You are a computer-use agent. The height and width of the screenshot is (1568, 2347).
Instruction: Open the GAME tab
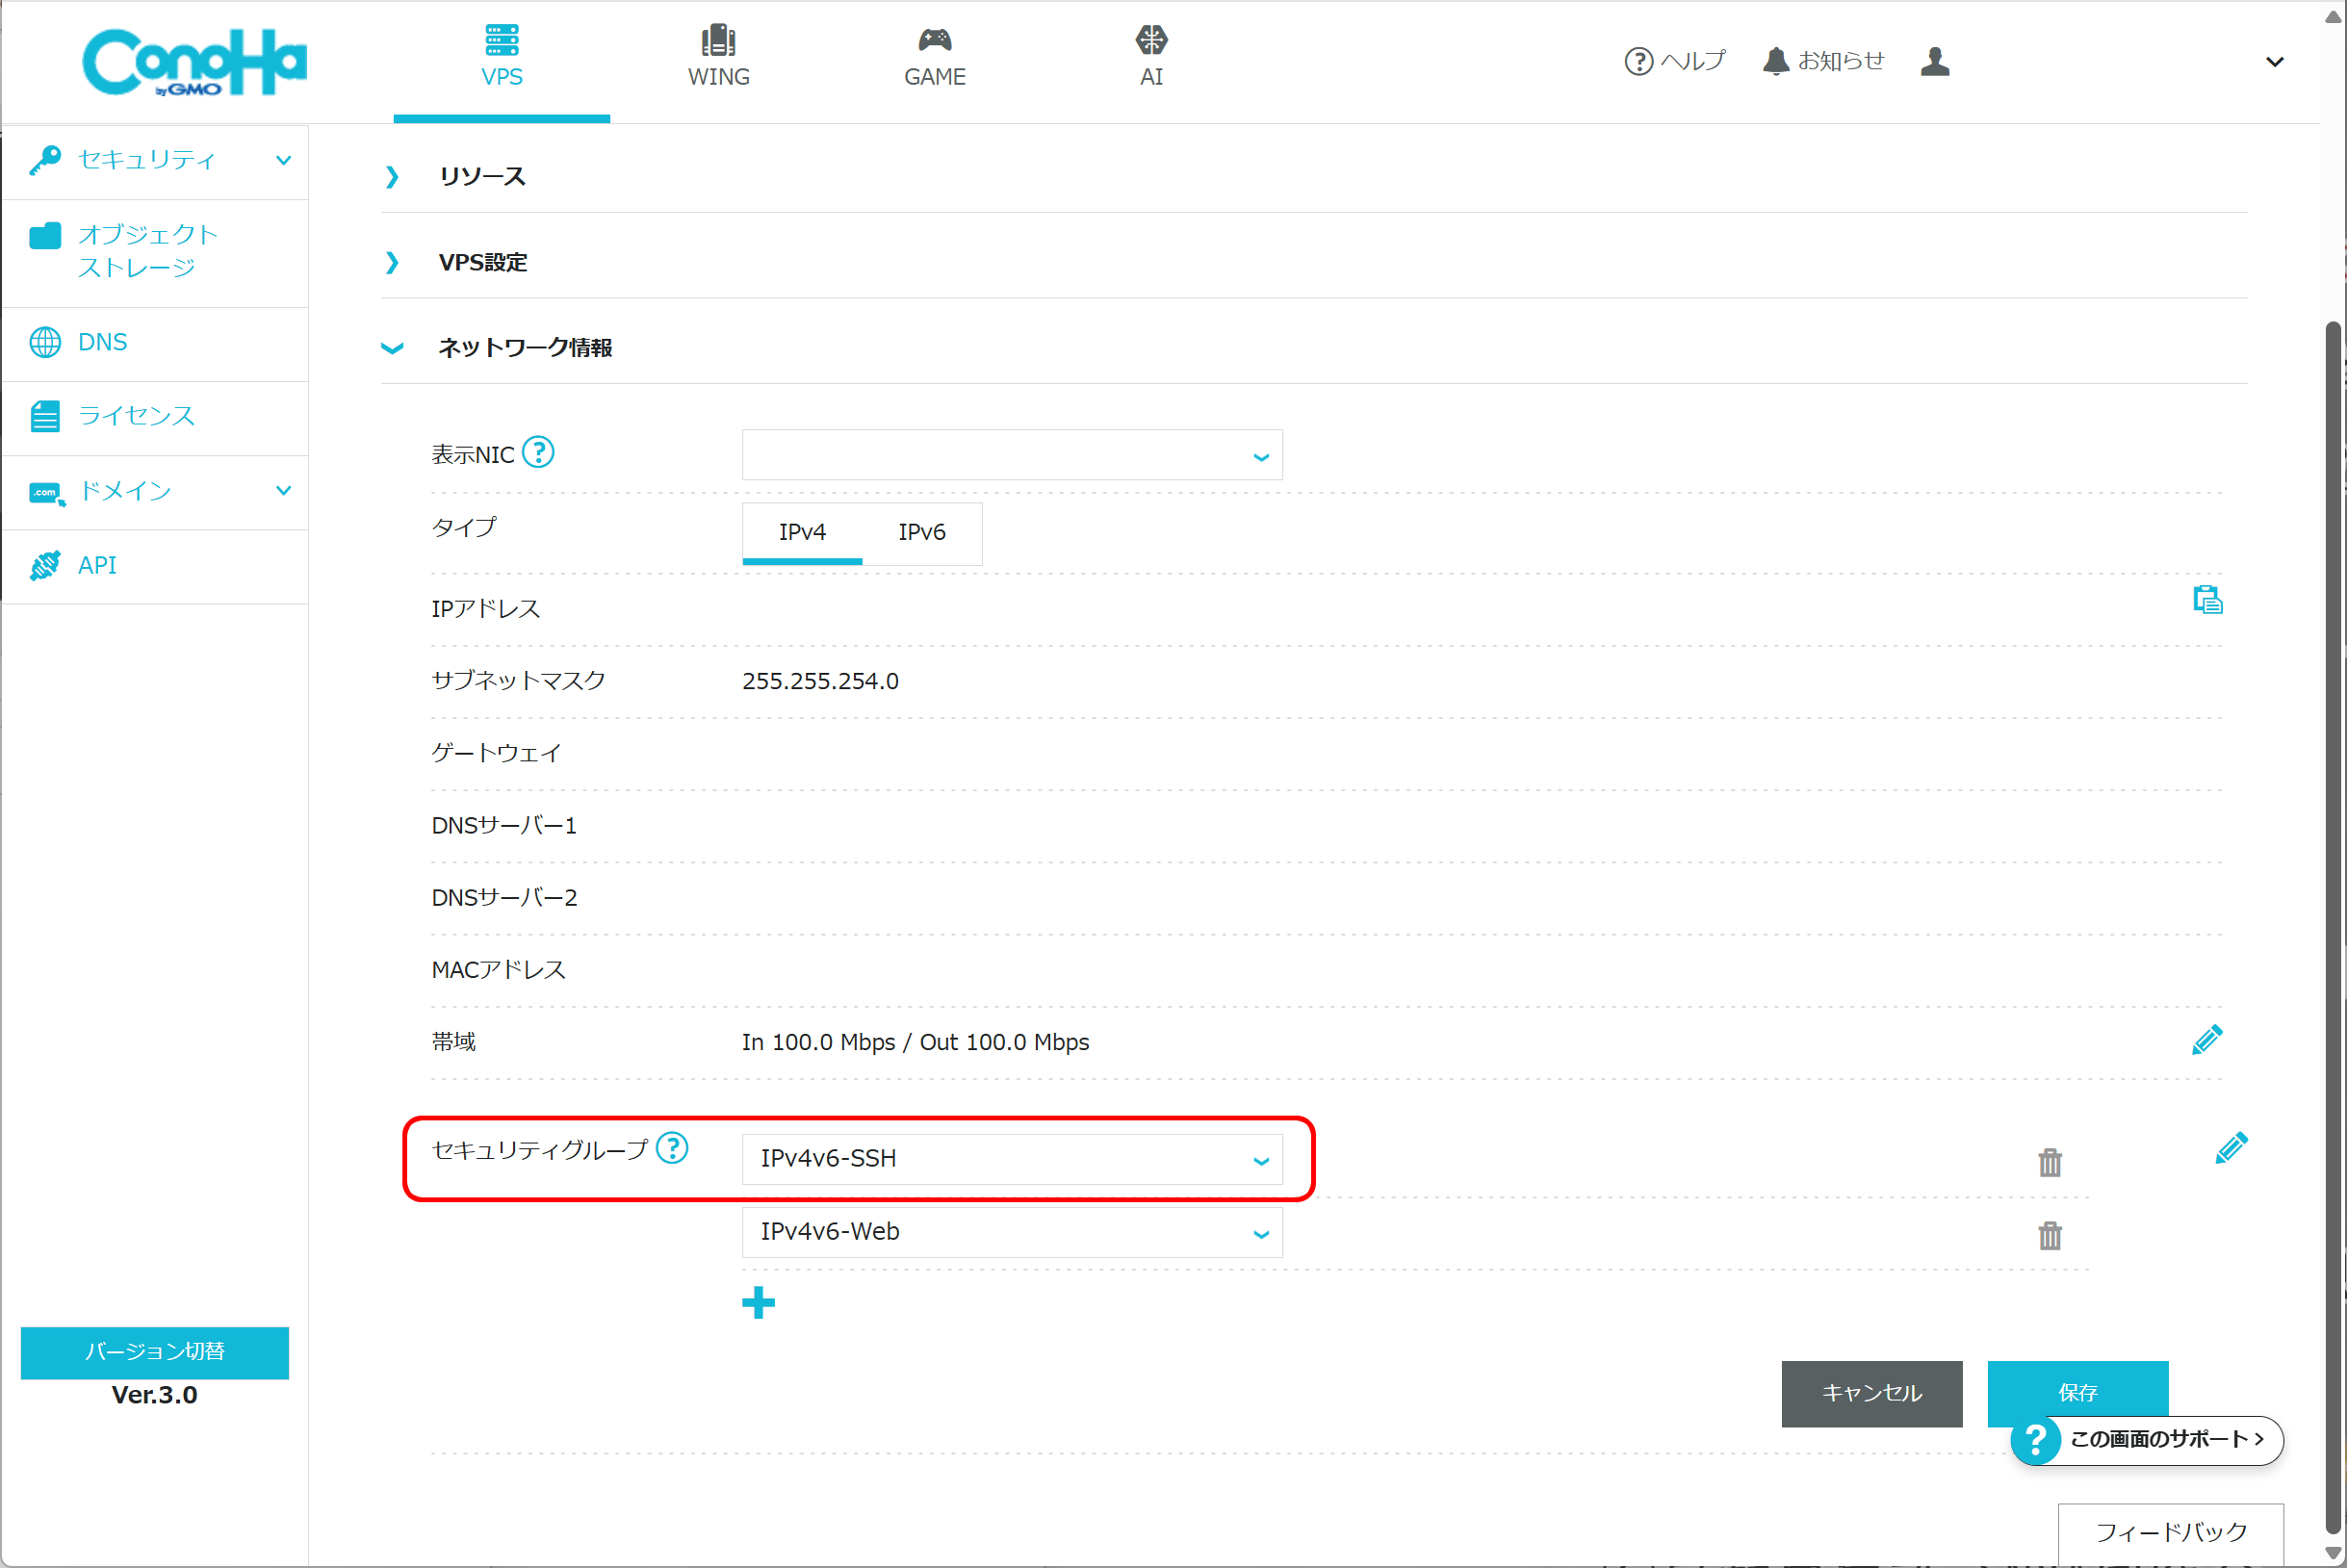click(x=934, y=56)
